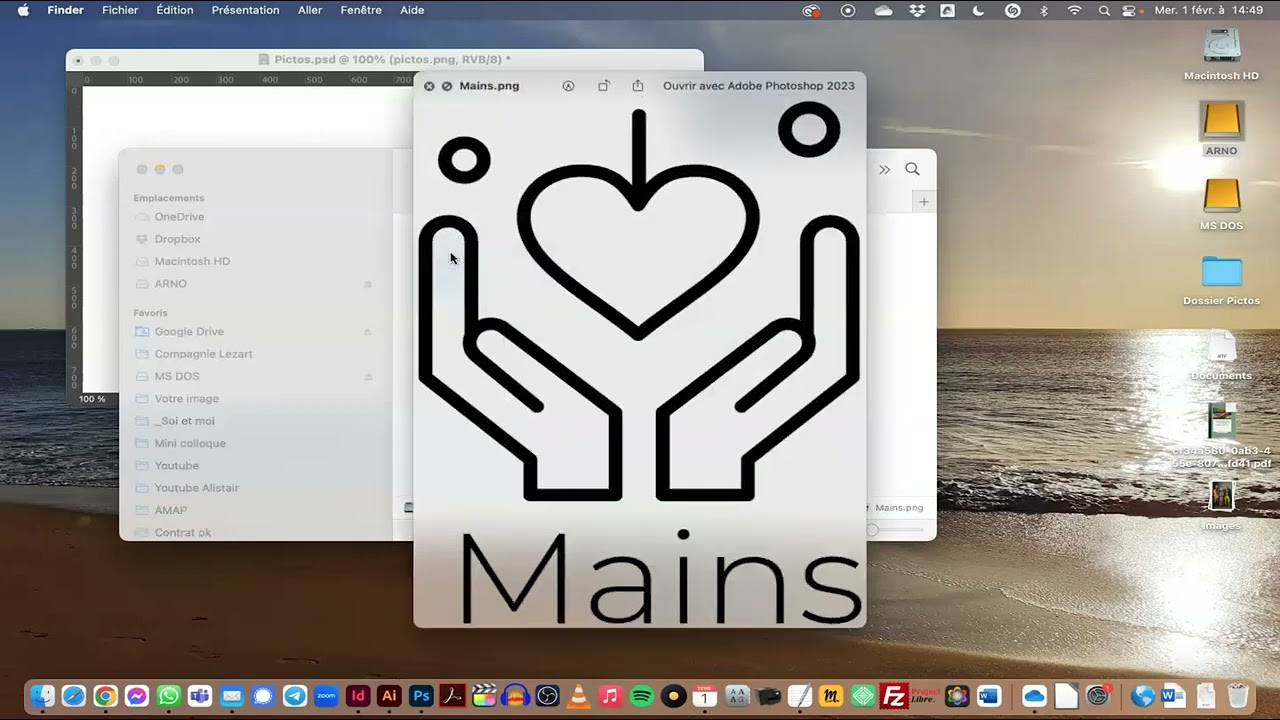Toggle Focus moon icon in menu bar
Image resolution: width=1280 pixels, height=720 pixels.
coord(978,10)
